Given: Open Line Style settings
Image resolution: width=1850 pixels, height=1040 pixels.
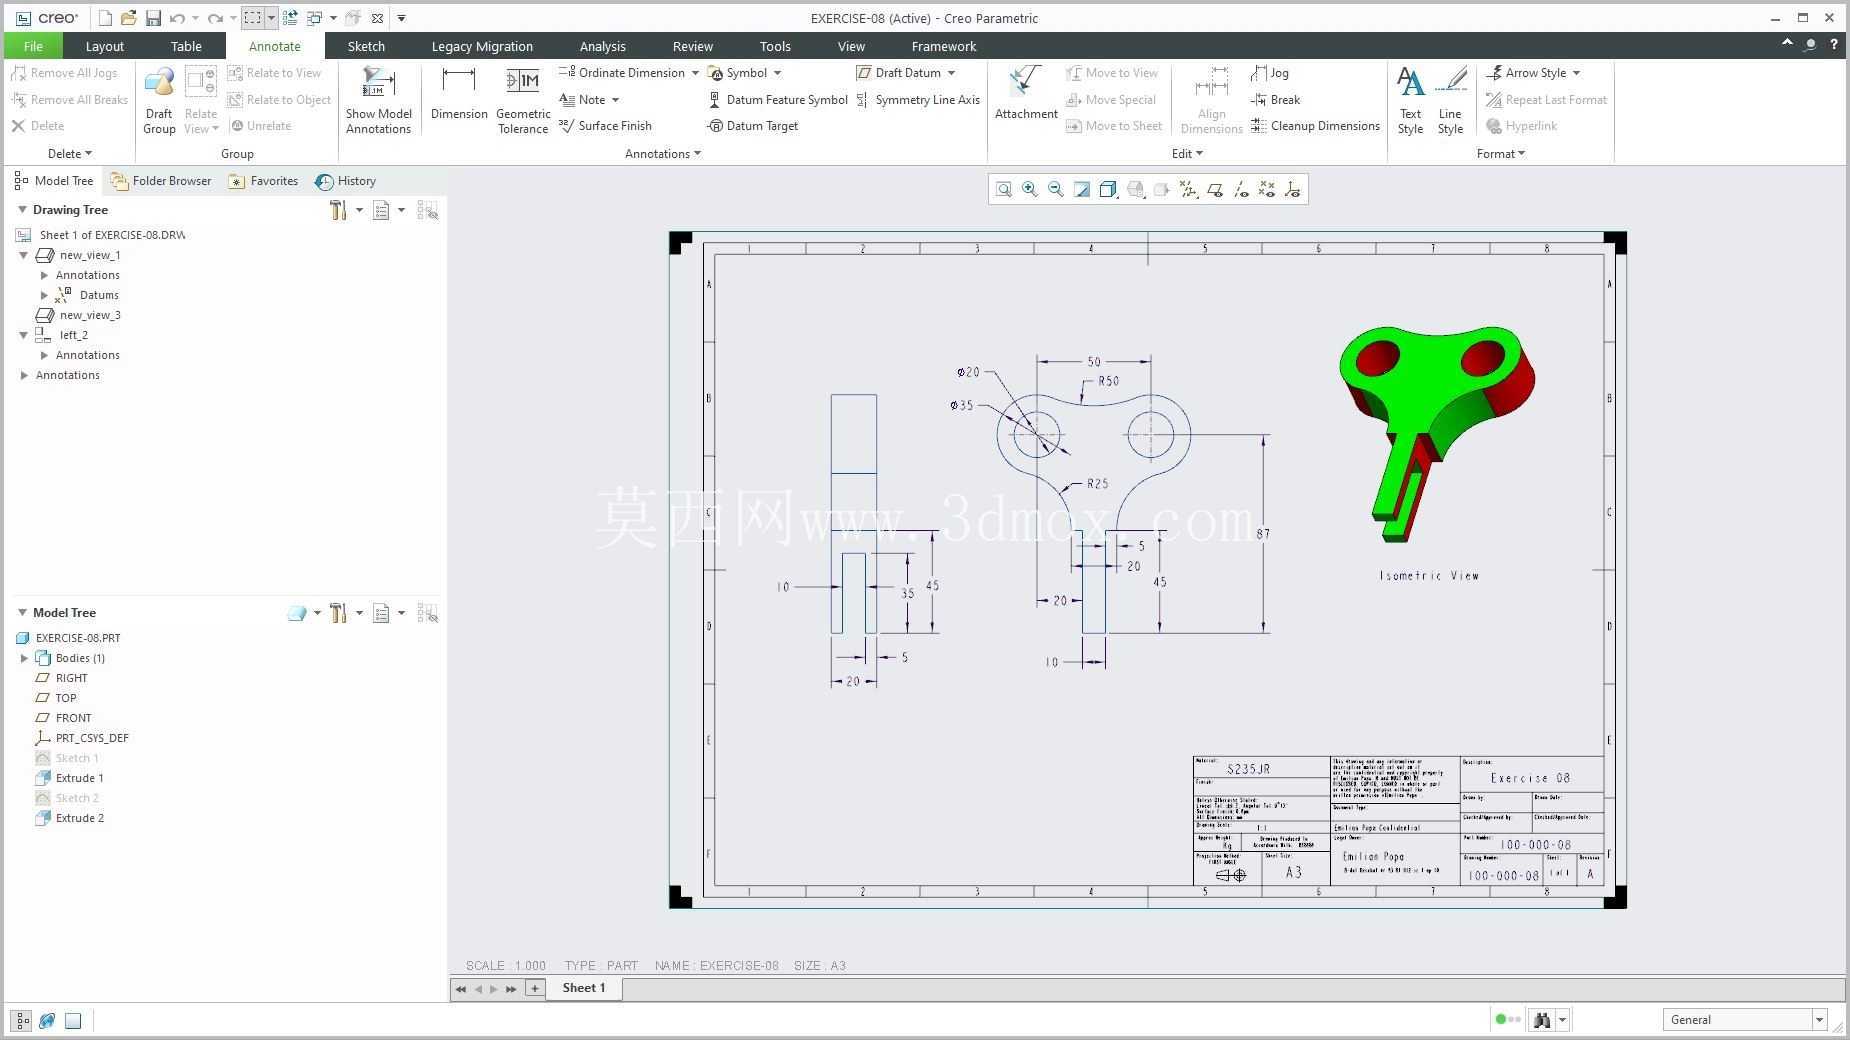Looking at the screenshot, I should (1450, 100).
